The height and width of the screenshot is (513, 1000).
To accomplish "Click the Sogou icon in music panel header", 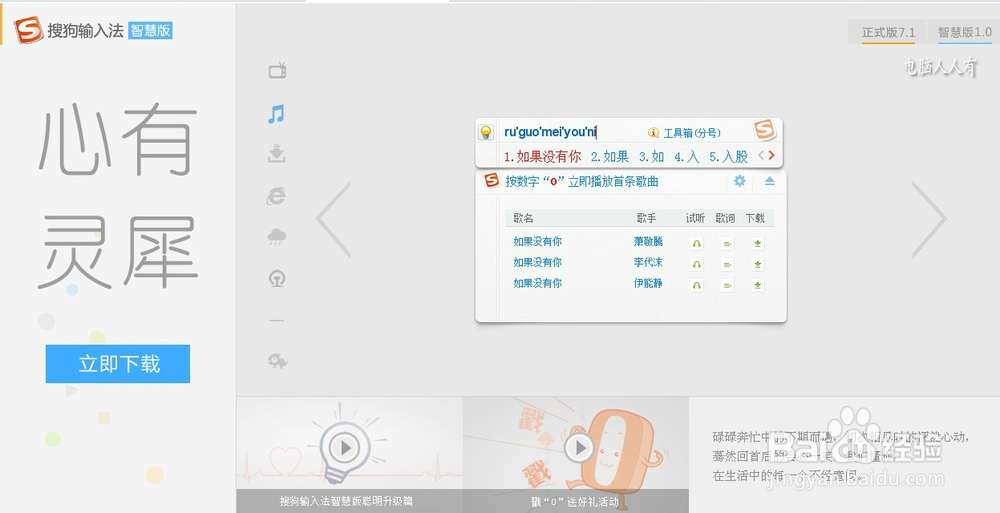I will coord(491,181).
